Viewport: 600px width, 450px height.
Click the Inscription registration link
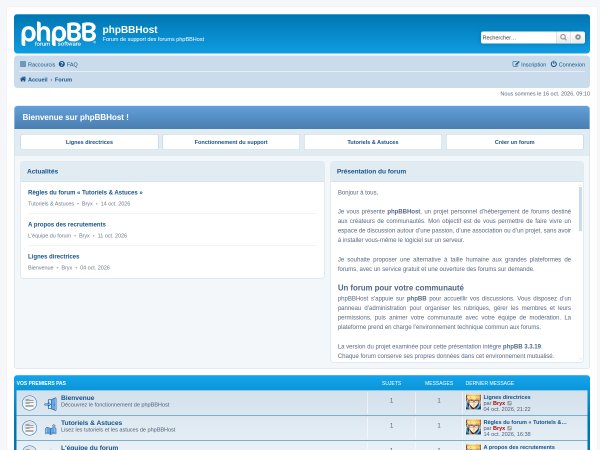[529, 64]
